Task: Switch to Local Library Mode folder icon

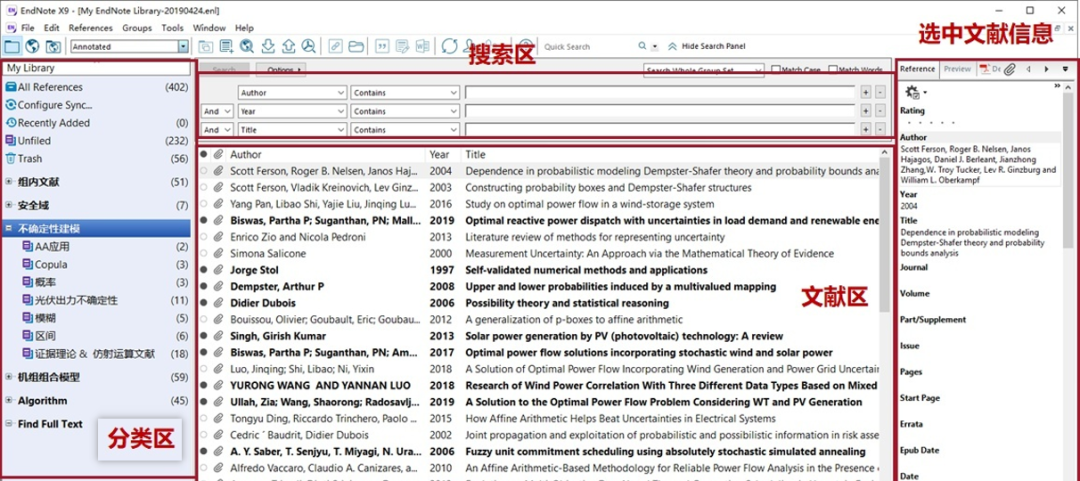Action: [x=12, y=47]
